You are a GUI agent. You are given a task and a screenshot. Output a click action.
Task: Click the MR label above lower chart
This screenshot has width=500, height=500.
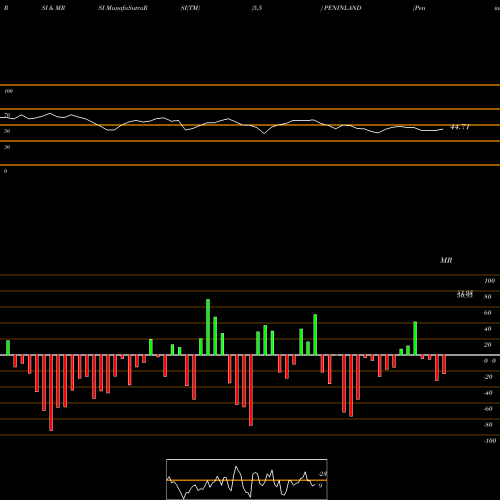(x=446, y=260)
